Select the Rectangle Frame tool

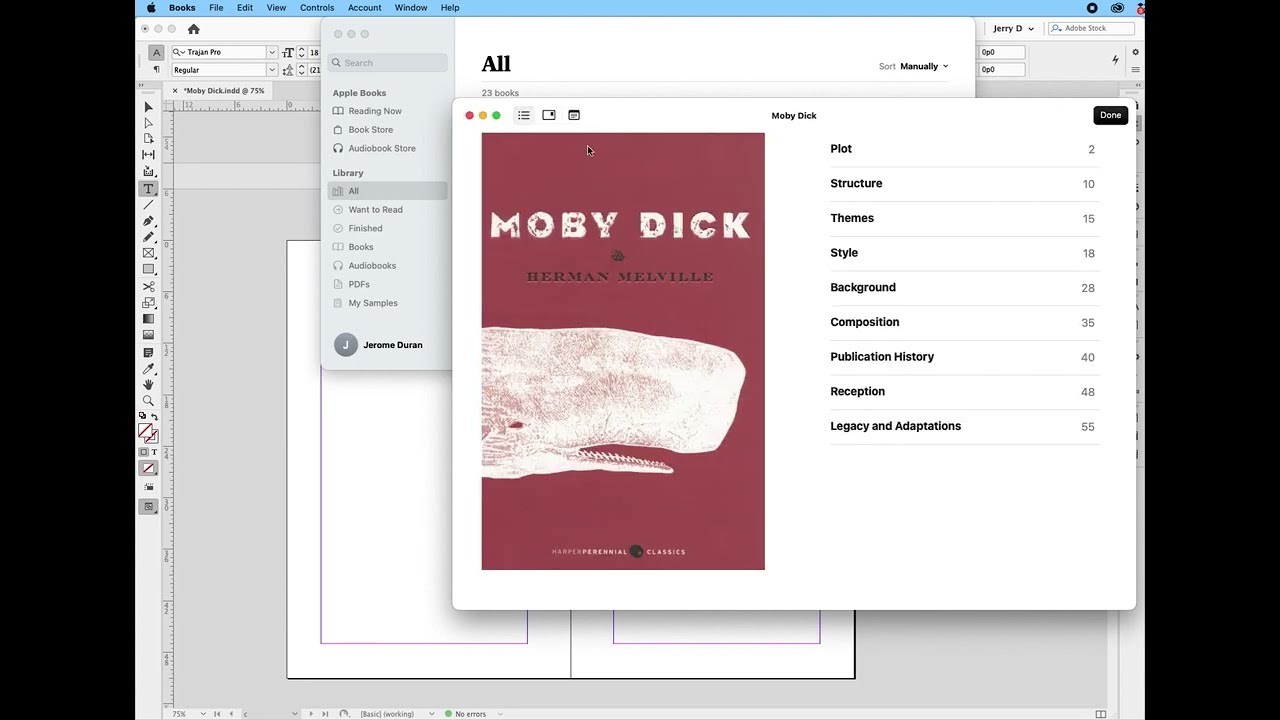tap(148, 253)
